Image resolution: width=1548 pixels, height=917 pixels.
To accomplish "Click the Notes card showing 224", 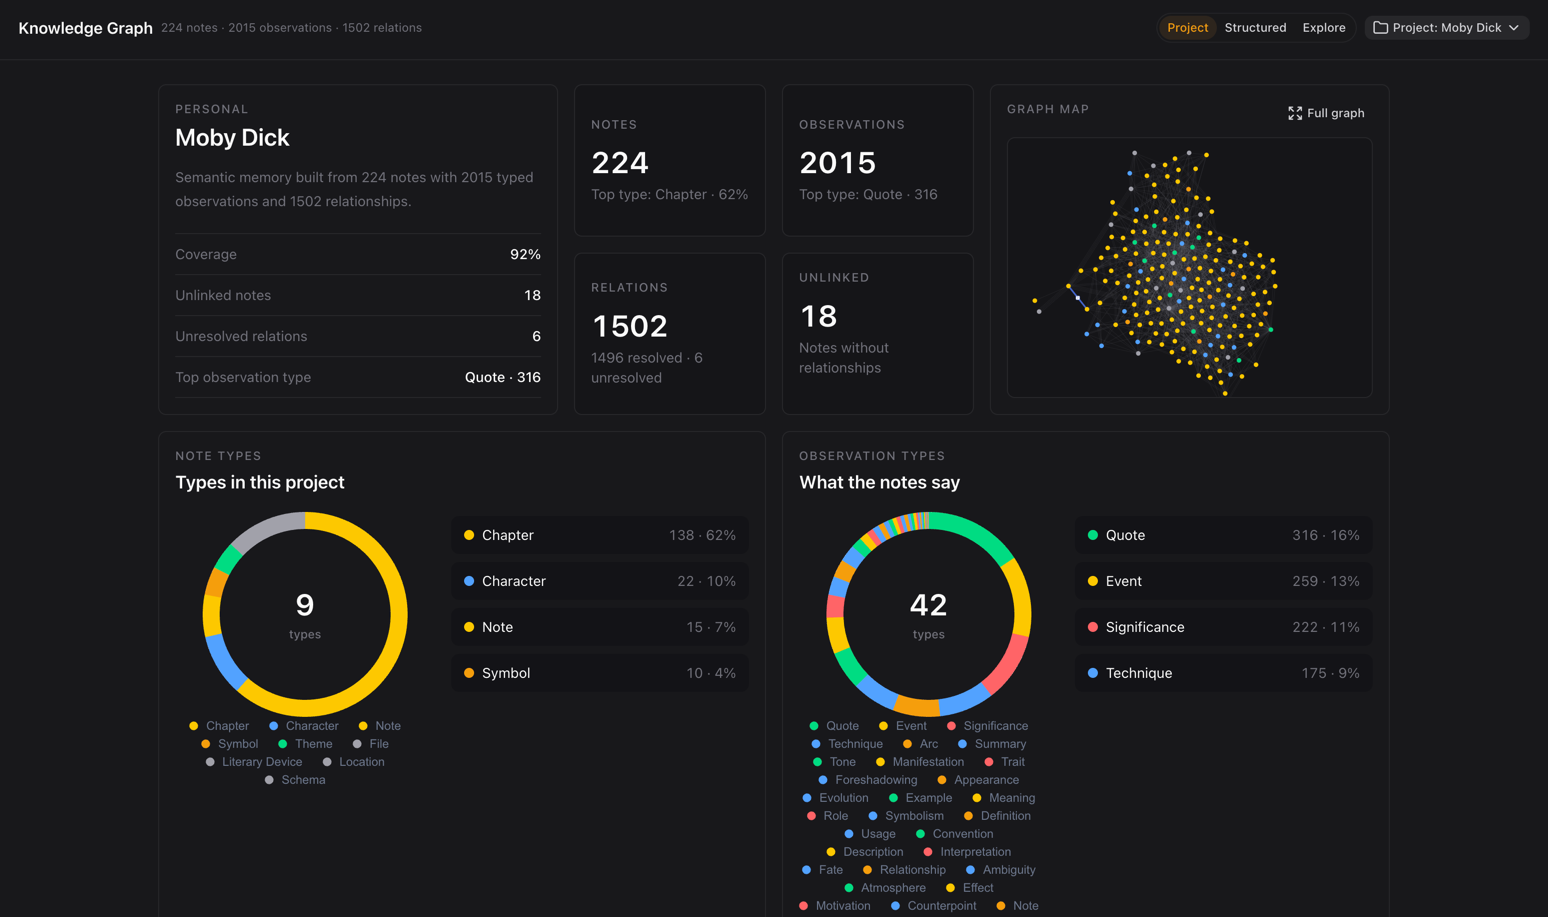I will pyautogui.click(x=670, y=160).
